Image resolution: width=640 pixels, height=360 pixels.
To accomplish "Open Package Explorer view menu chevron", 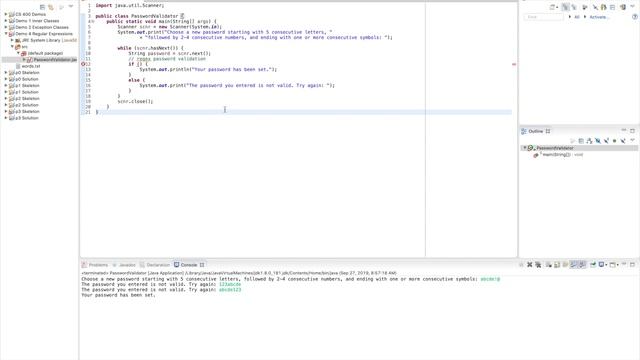I will [x=71, y=7].
